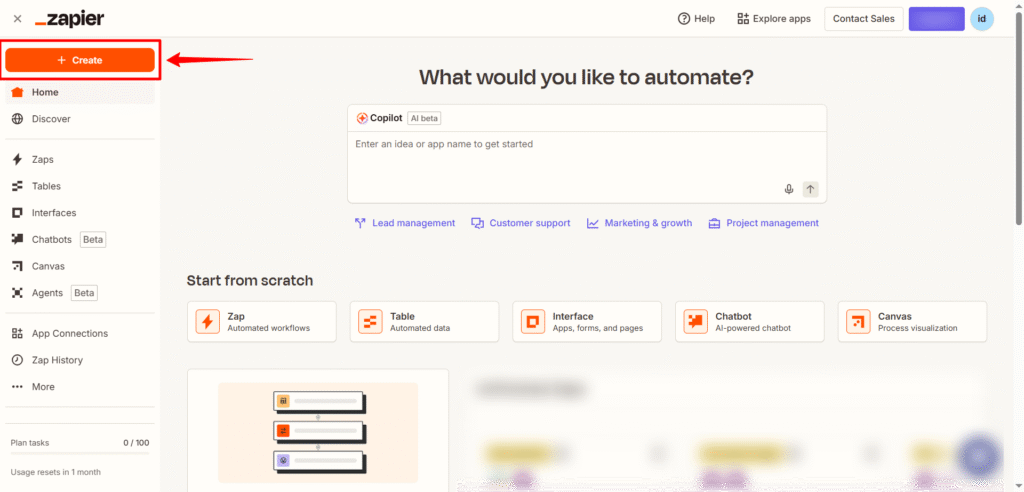The width and height of the screenshot is (1024, 492).
Task: Open Canvas from the sidebar
Action: [x=80, y=267]
